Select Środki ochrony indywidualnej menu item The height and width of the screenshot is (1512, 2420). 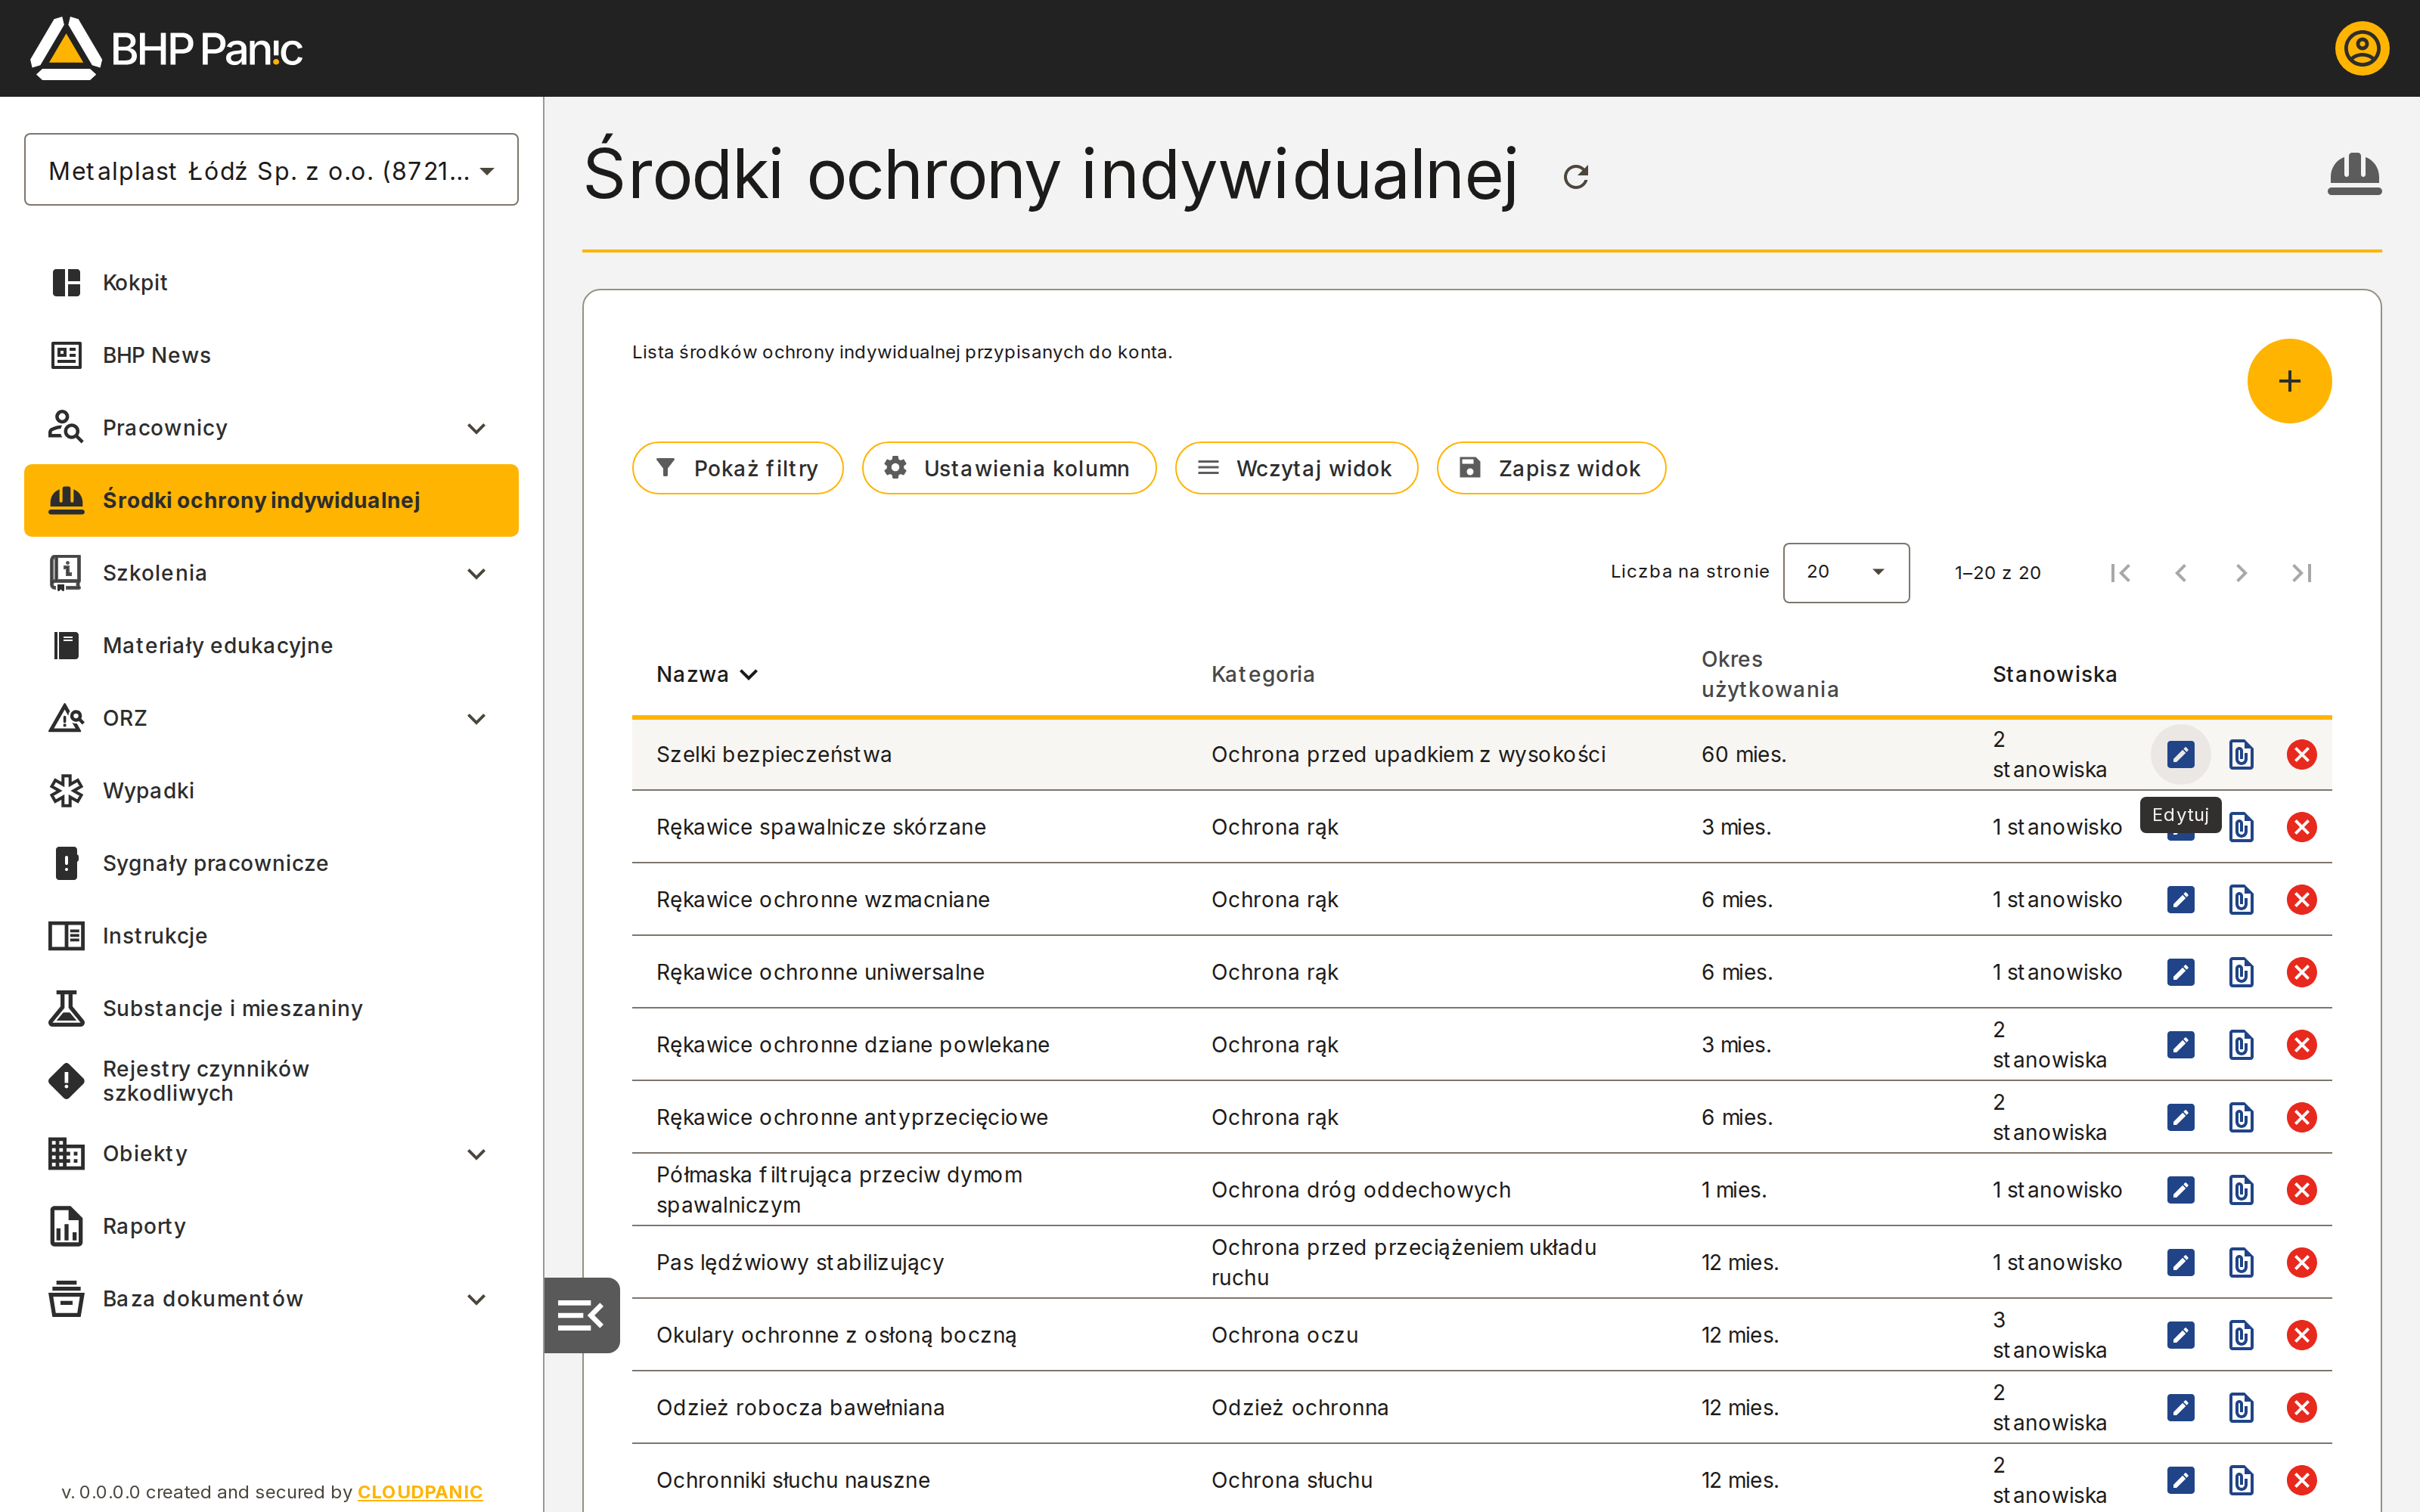coord(271,500)
